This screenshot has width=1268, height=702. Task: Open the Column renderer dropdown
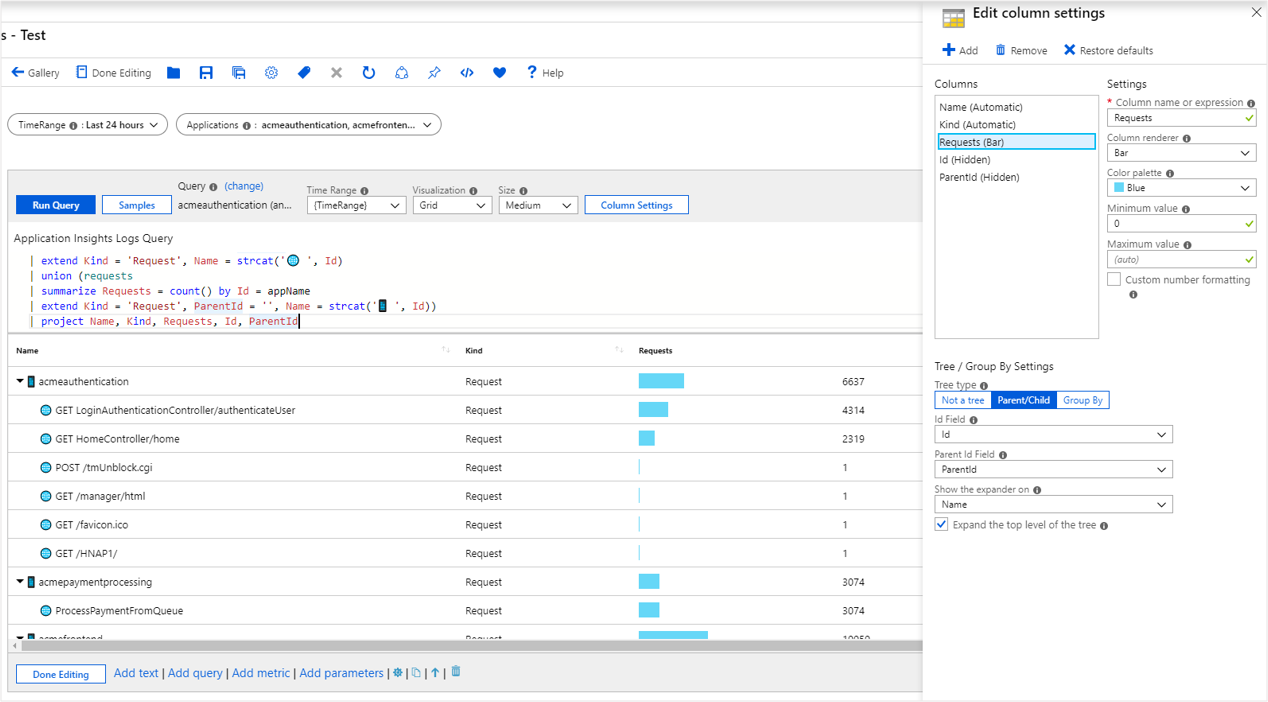[x=1181, y=153]
